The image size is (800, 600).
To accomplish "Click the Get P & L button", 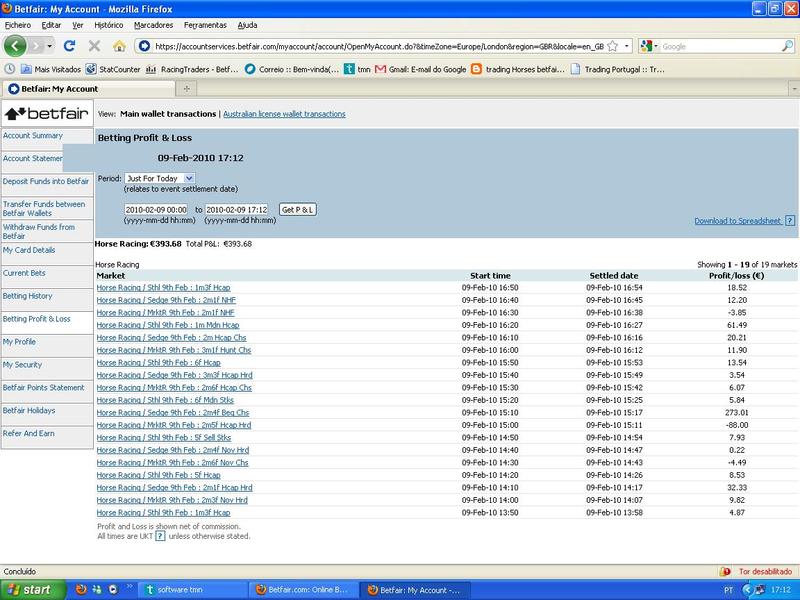I will 298,210.
